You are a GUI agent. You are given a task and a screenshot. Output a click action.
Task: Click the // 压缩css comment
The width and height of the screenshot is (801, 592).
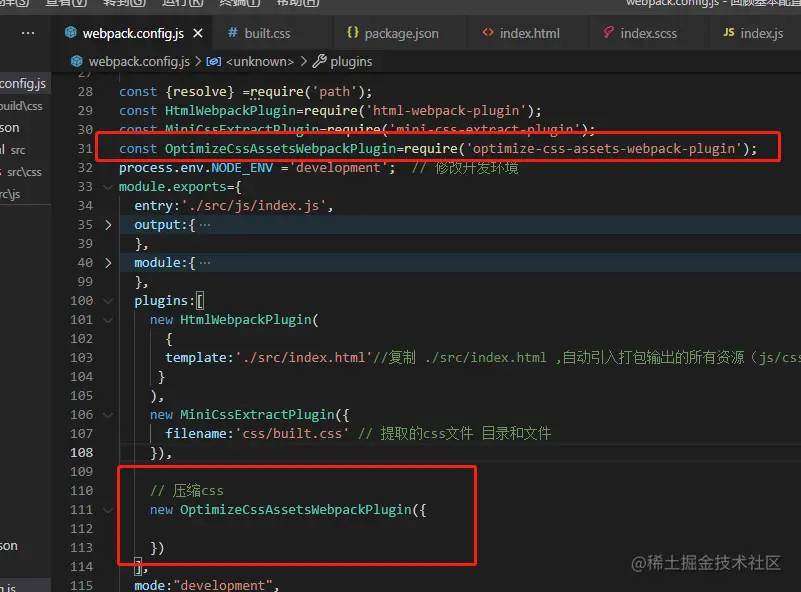(x=186, y=490)
